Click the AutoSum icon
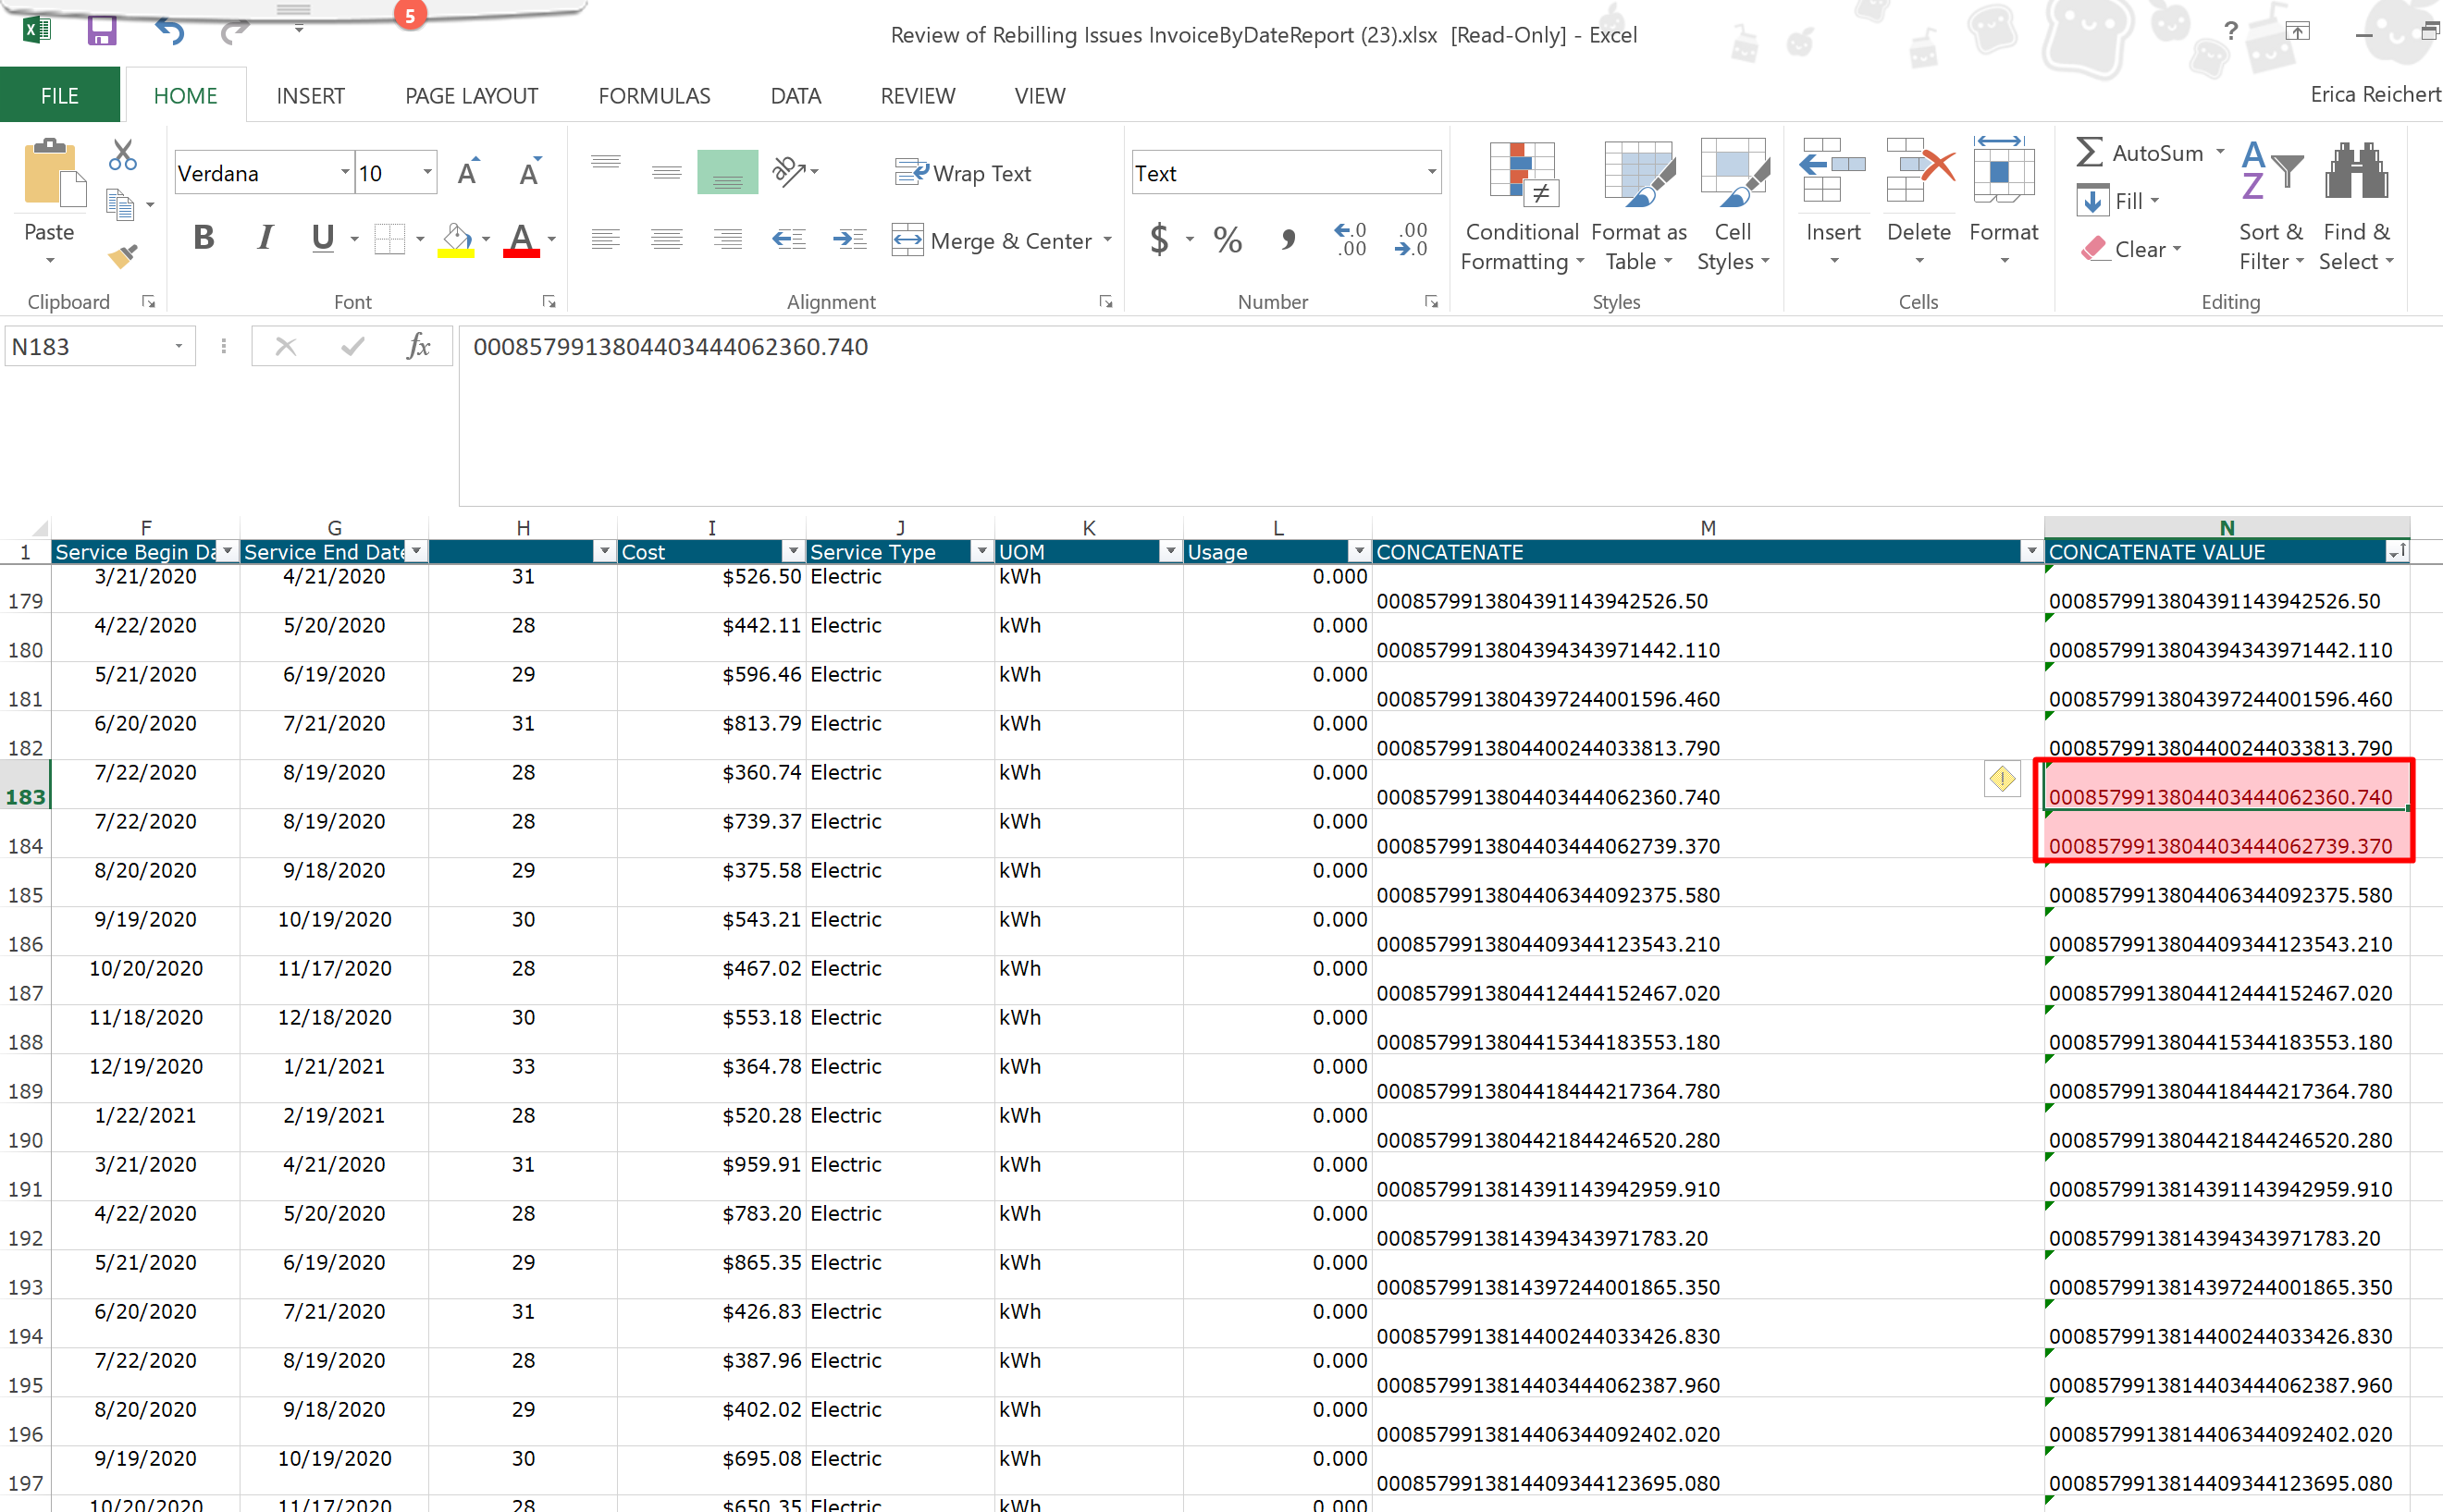This screenshot has height=1512, width=2443. [x=2090, y=152]
